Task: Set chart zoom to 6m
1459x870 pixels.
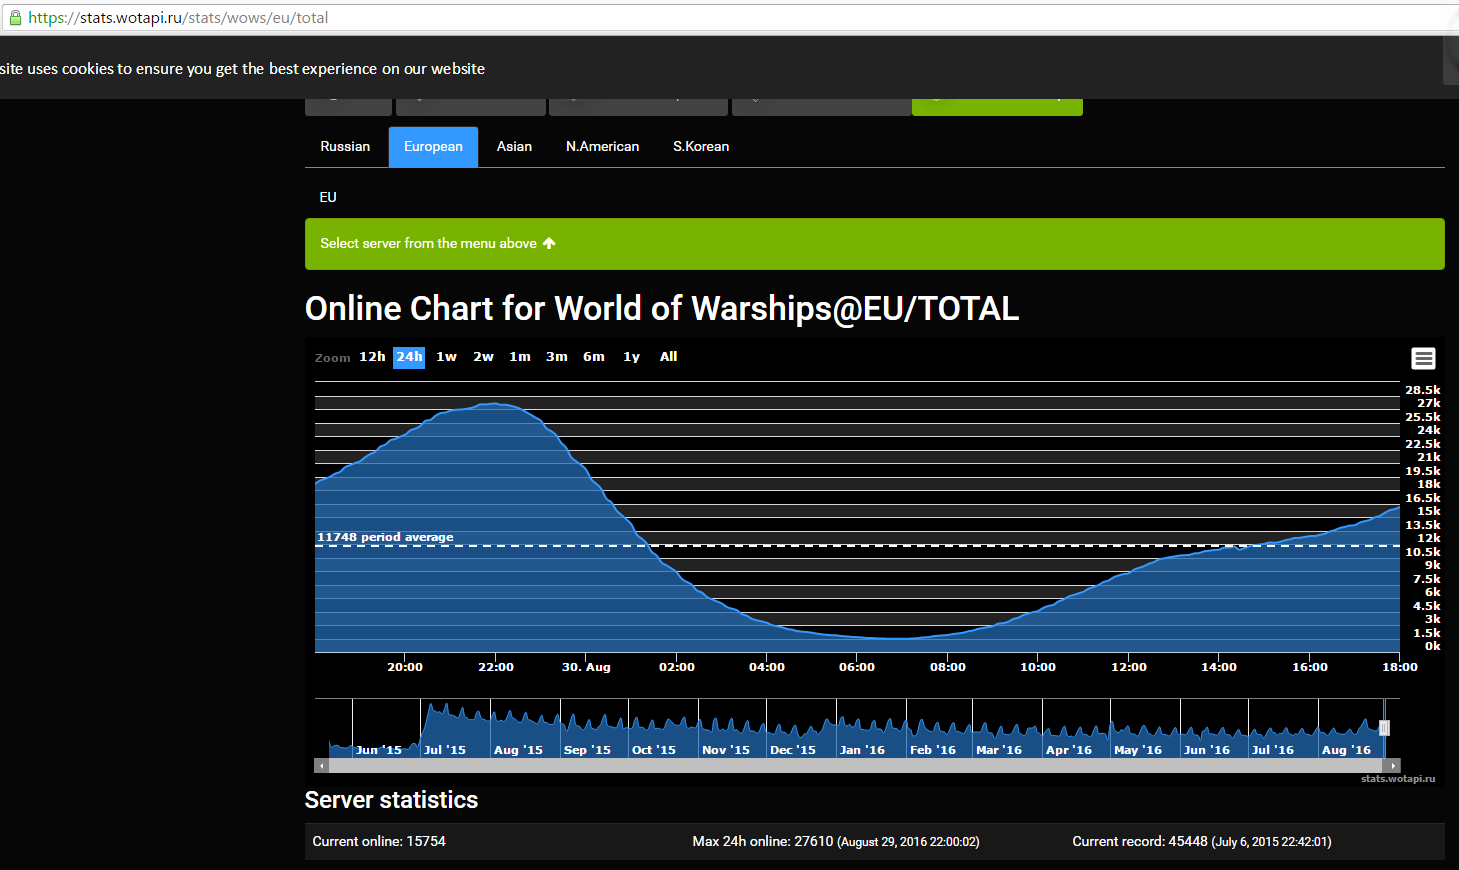Action: click(x=594, y=357)
